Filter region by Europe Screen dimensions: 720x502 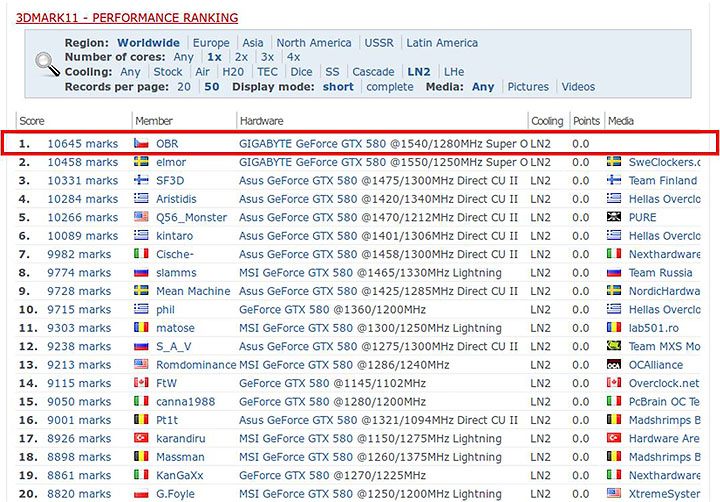coord(211,43)
